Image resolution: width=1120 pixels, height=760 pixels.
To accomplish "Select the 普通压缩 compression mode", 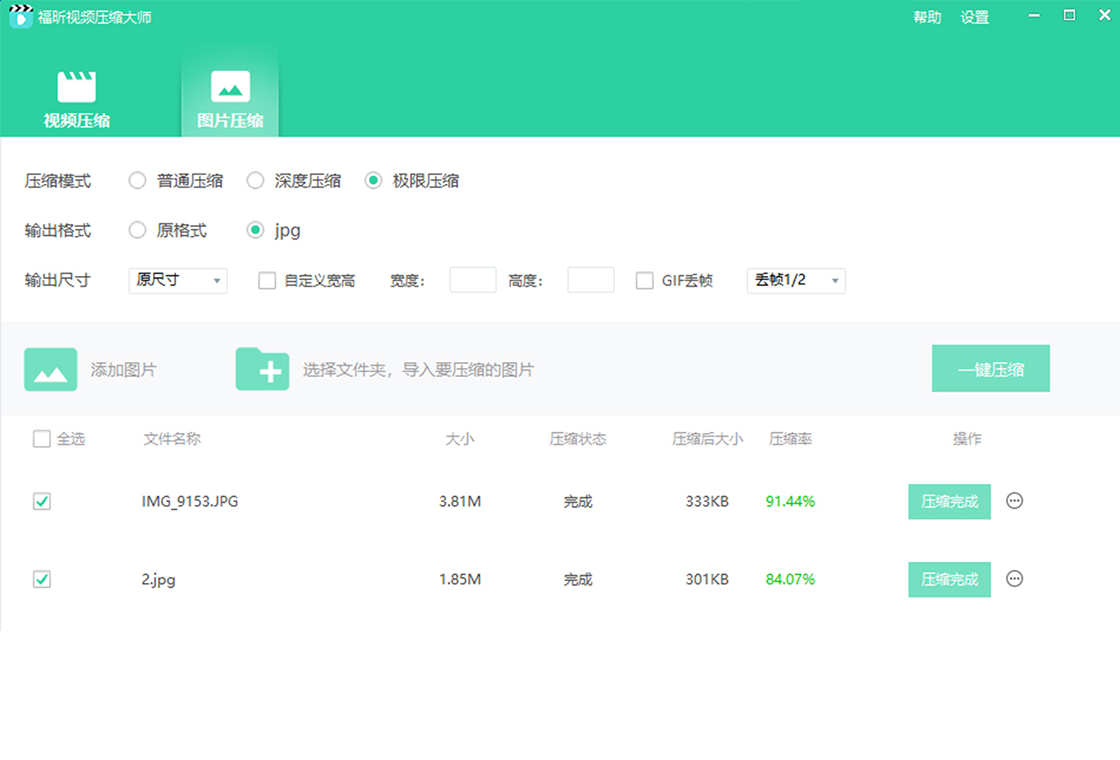I will (137, 181).
